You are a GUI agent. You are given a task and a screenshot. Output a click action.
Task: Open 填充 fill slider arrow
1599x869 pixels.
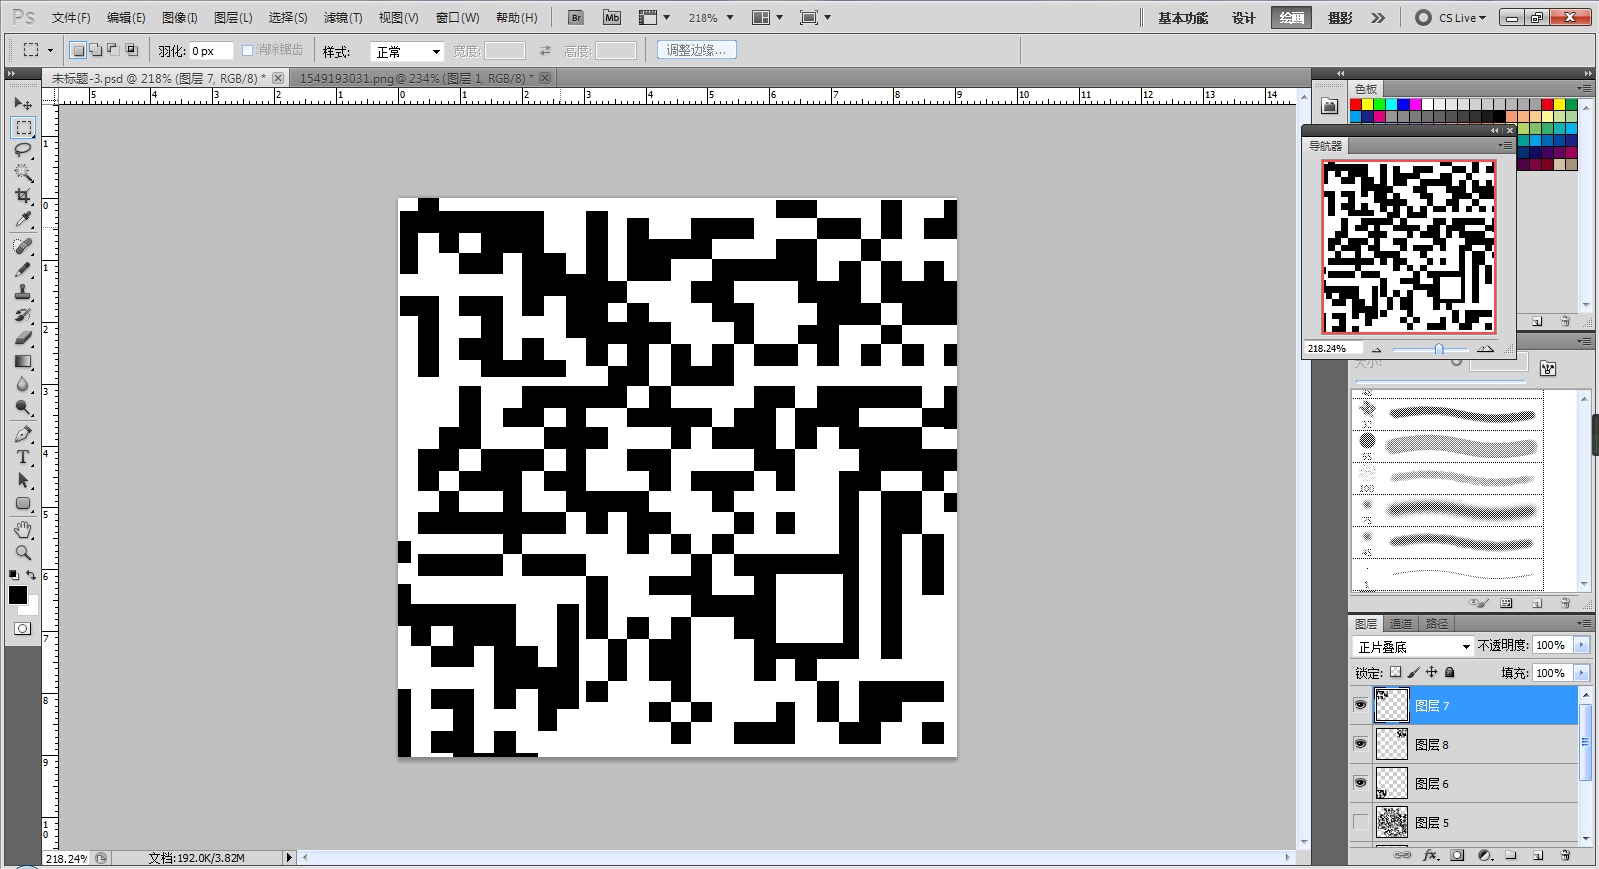[x=1581, y=673]
